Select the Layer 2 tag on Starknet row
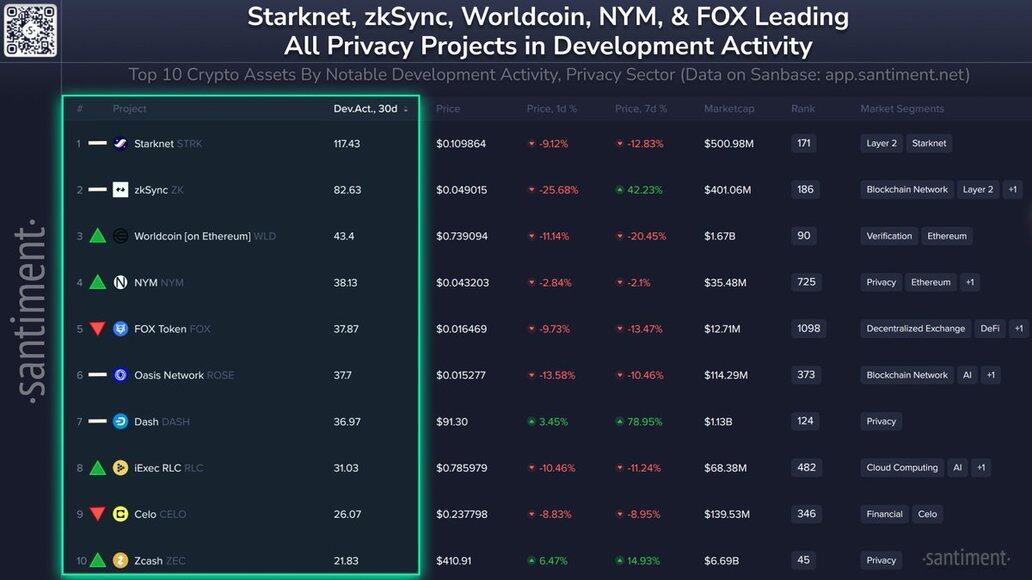Image resolution: width=1032 pixels, height=580 pixels. tap(881, 144)
